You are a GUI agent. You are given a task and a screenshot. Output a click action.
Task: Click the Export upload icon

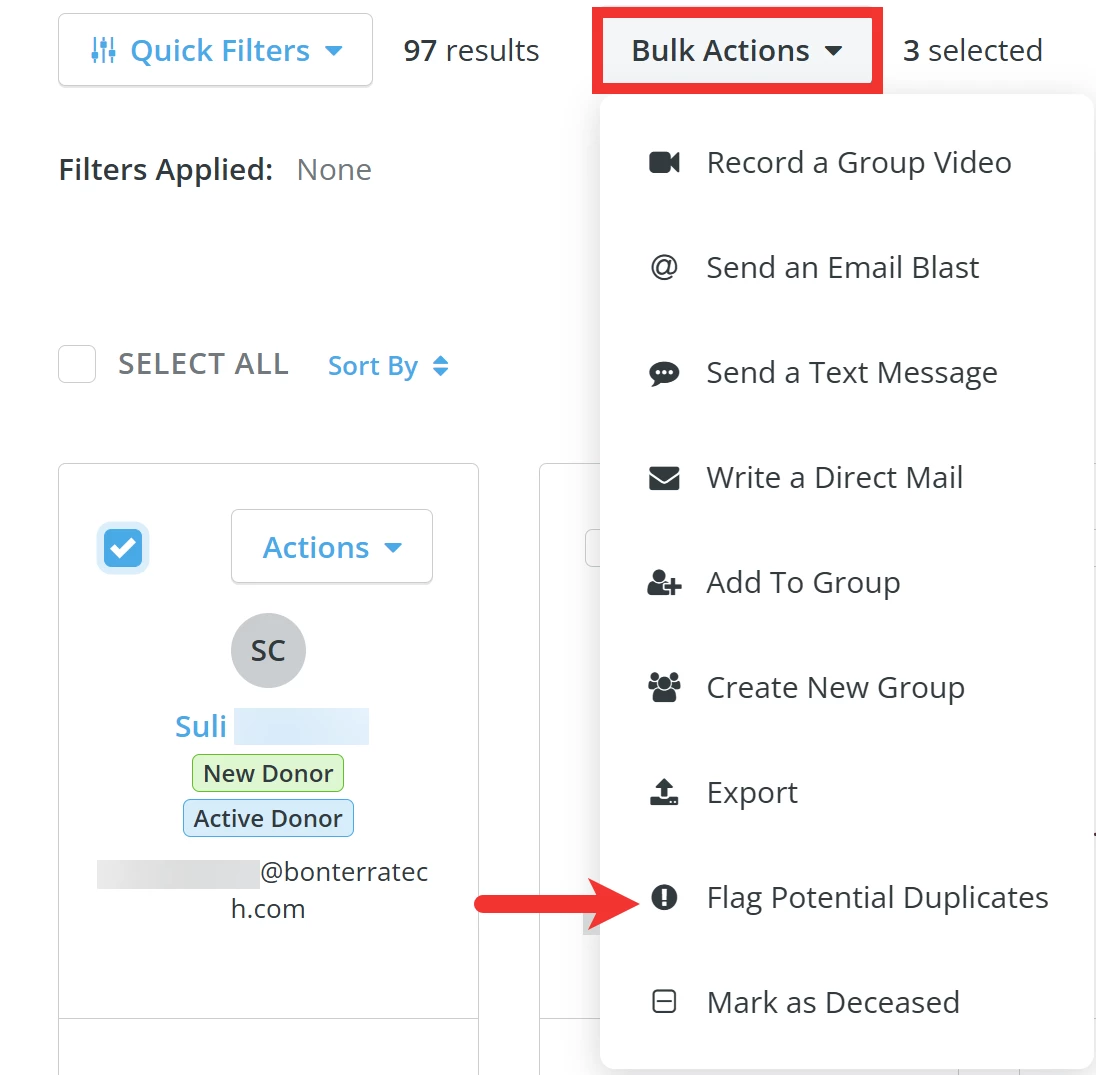tap(664, 792)
